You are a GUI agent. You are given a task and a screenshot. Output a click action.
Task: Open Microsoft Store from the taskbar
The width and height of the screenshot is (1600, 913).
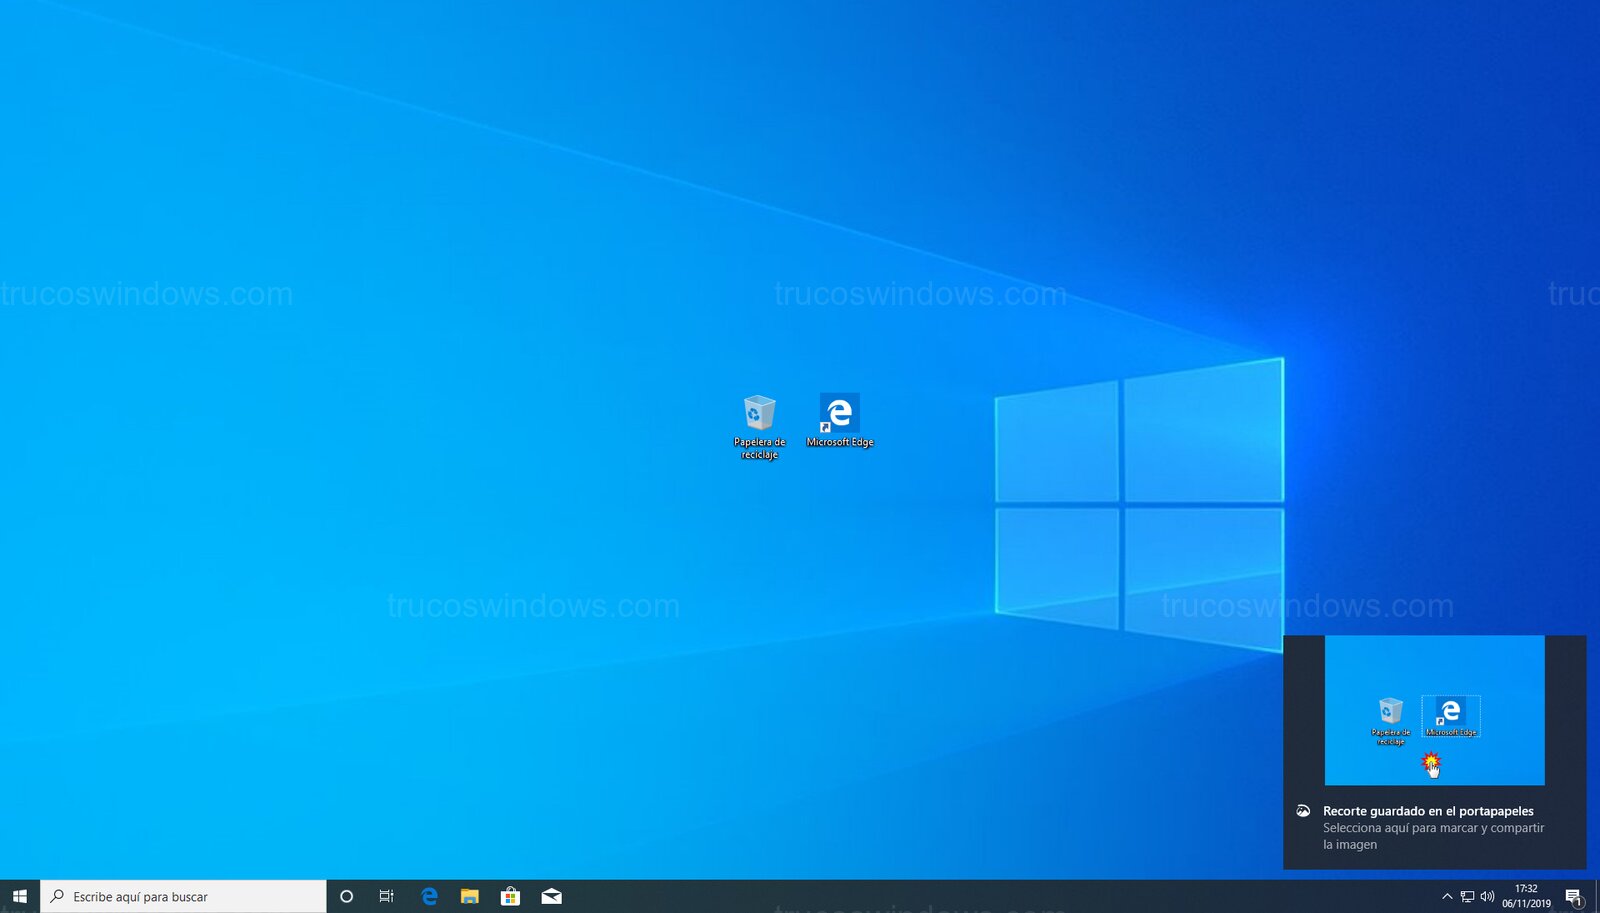pos(510,896)
